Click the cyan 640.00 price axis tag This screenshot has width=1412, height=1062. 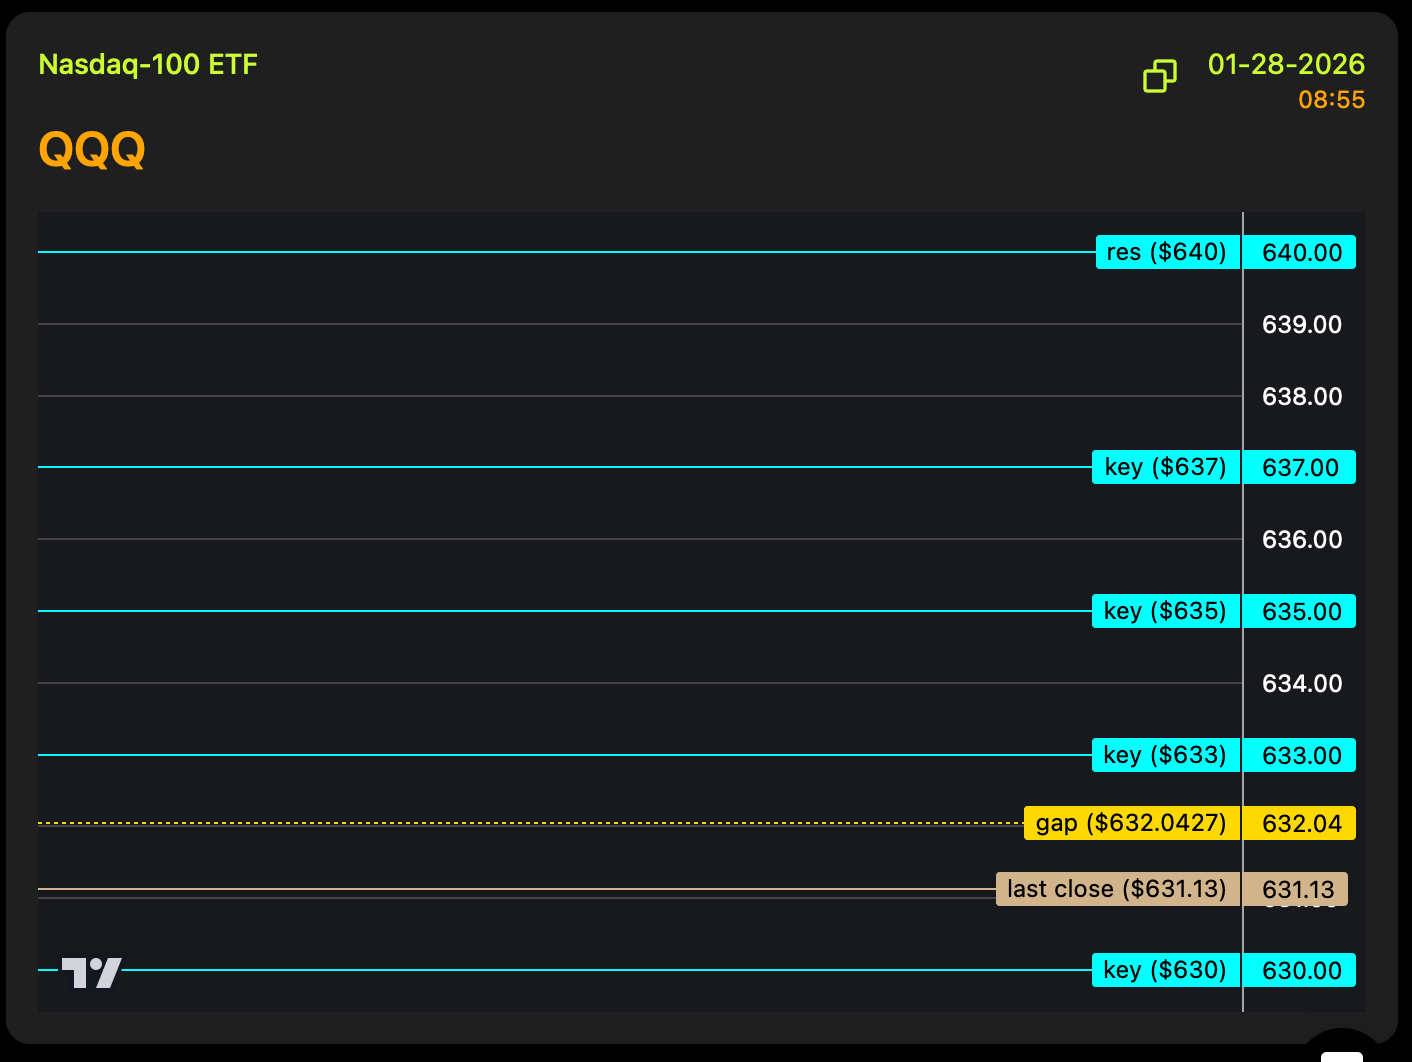point(1300,252)
